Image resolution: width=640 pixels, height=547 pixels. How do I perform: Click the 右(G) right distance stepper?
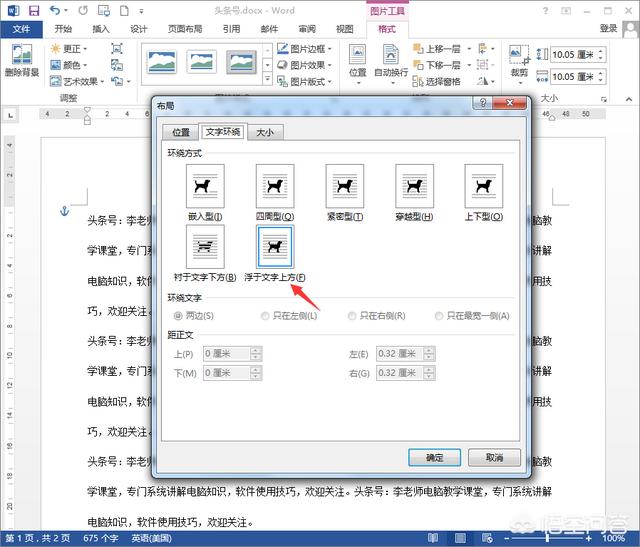click(429, 373)
